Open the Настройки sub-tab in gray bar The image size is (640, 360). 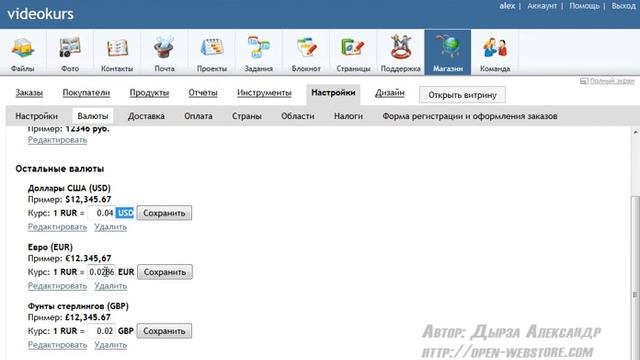pyautogui.click(x=36, y=116)
